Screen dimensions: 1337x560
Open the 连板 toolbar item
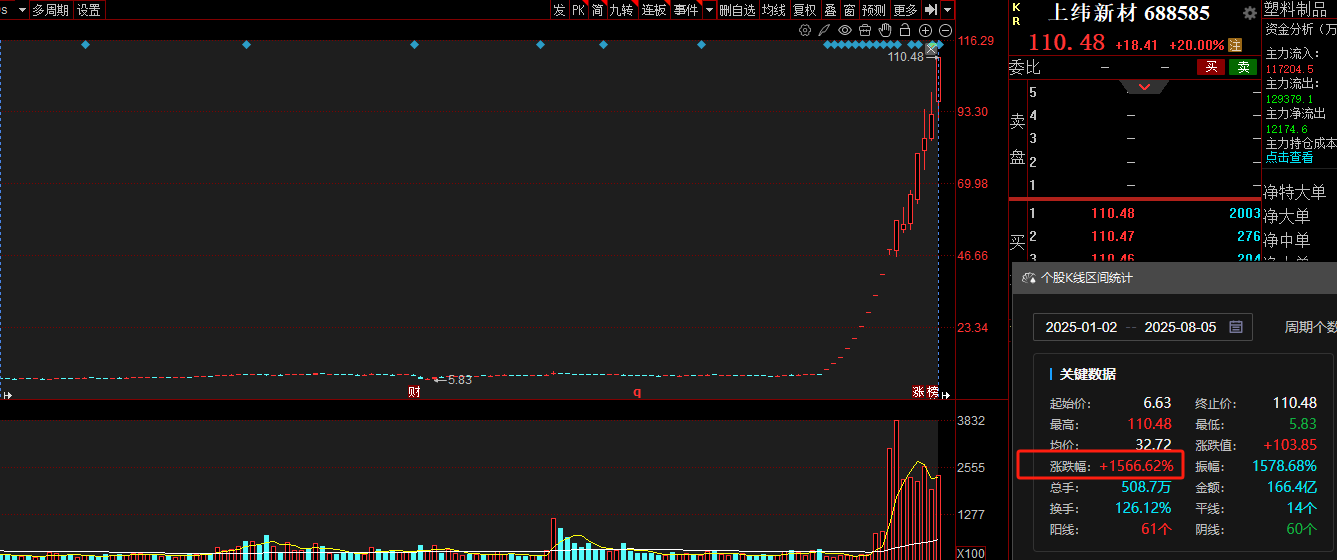(x=654, y=10)
